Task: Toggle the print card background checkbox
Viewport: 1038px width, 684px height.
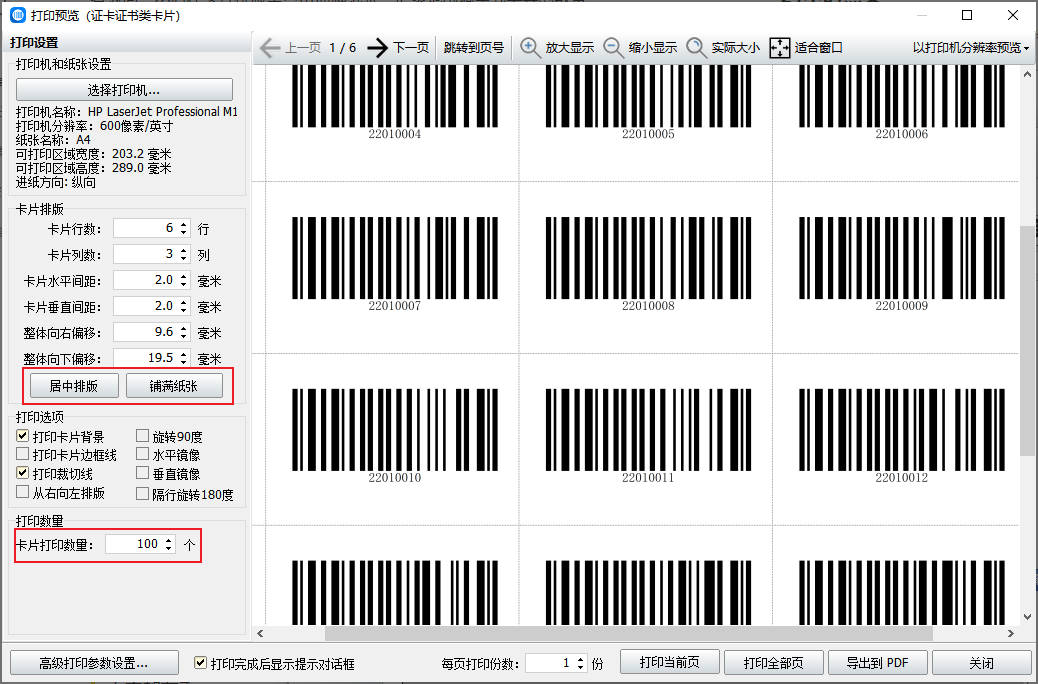Action: click(x=23, y=437)
